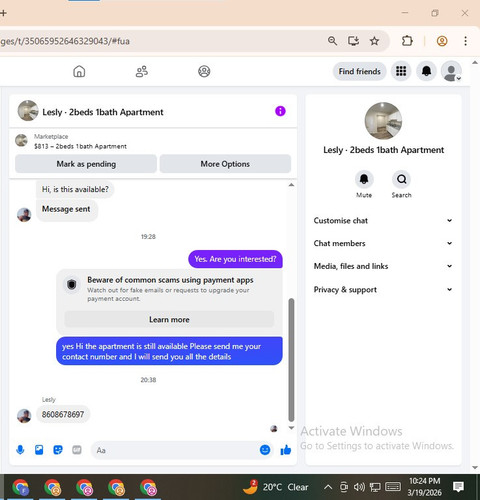Click the '8608678697' message
Screen dimensions: 480x500
pos(63,414)
